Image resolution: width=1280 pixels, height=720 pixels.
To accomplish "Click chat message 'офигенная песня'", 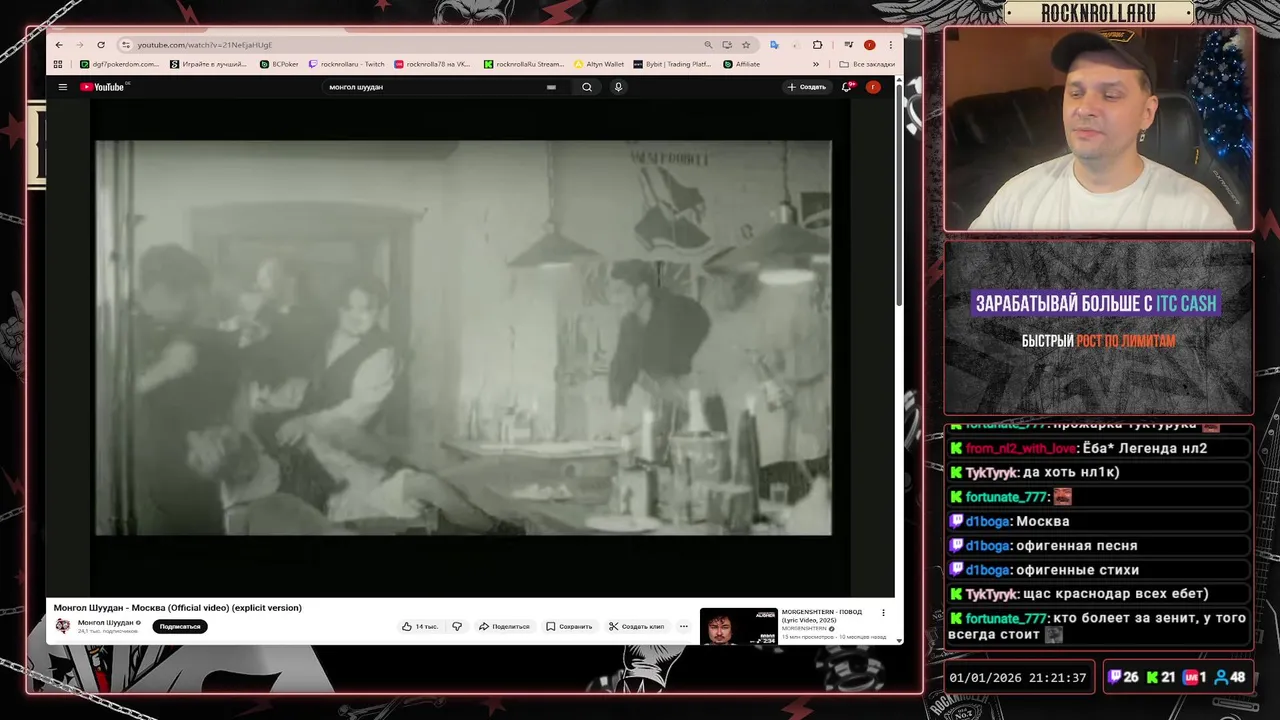I will [x=1076, y=546].
